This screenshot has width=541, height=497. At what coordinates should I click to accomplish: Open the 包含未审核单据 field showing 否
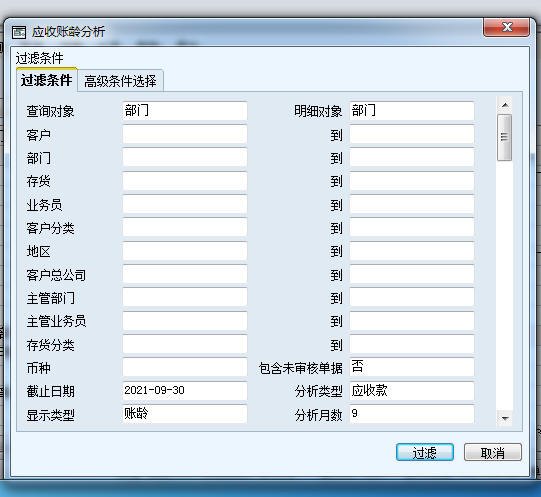[x=412, y=367]
